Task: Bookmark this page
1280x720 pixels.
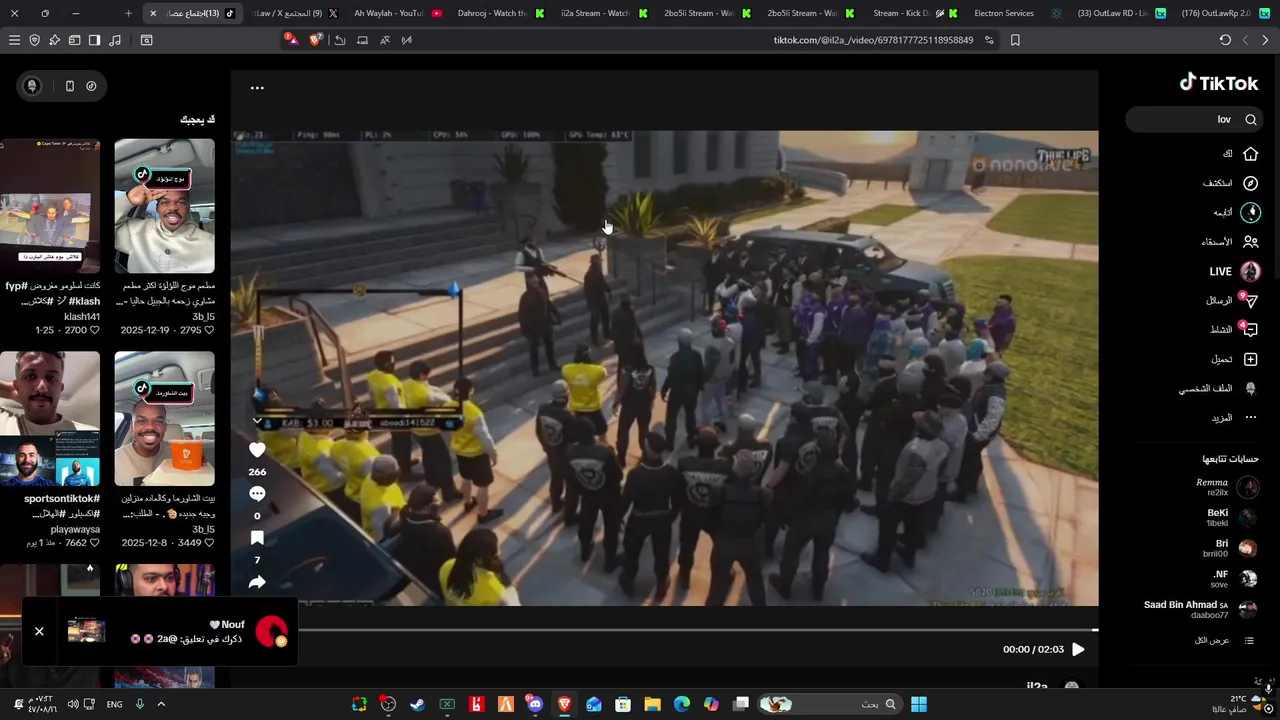Action: point(1015,40)
